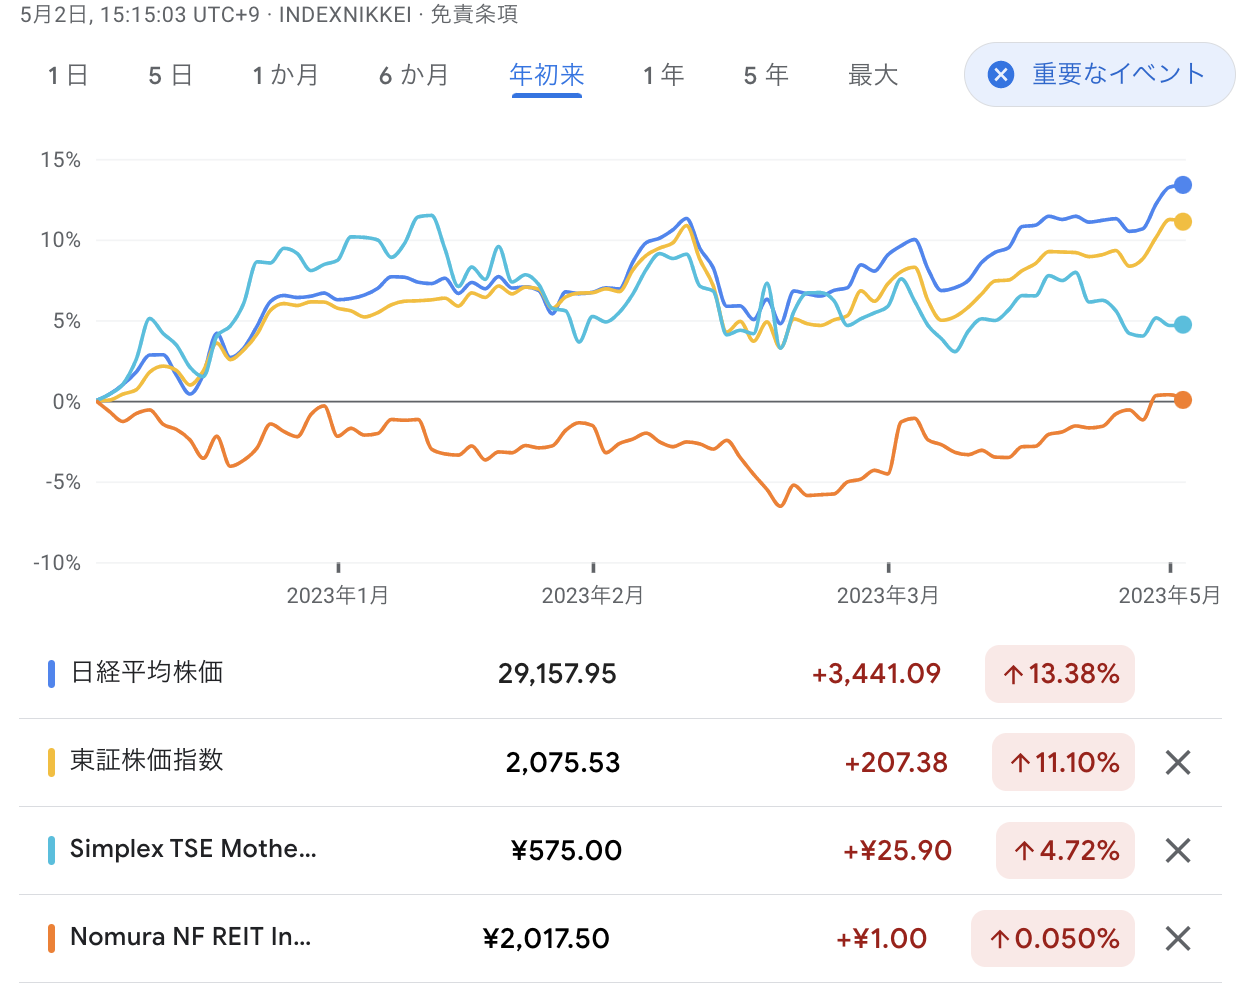Switch to the 1か月 range tab
The height and width of the screenshot is (988, 1252).
[x=285, y=76]
